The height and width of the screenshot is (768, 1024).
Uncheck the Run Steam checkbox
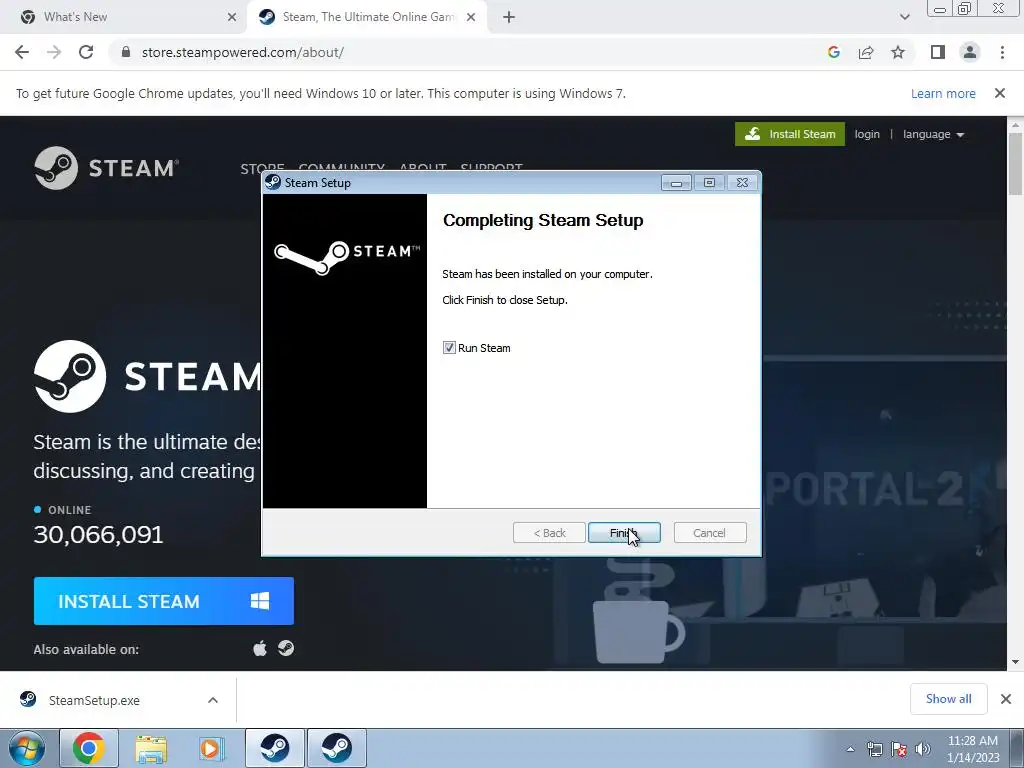tap(449, 347)
